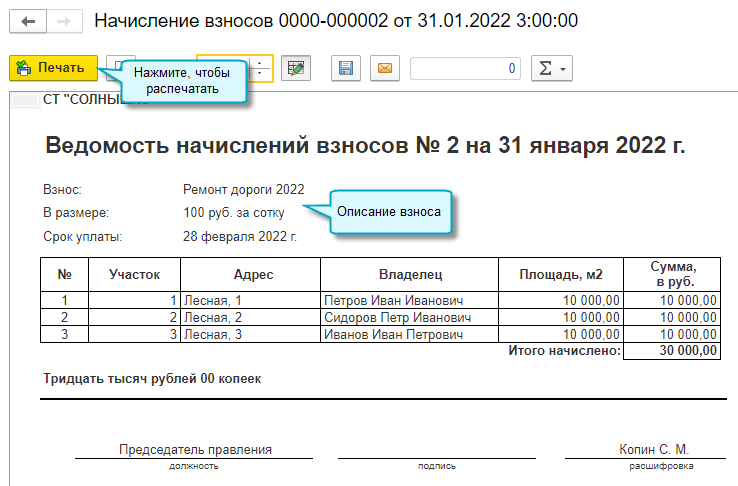Screen dimensions: 738x486
Task: Toggle the edit mode table icon
Action: pos(296,68)
